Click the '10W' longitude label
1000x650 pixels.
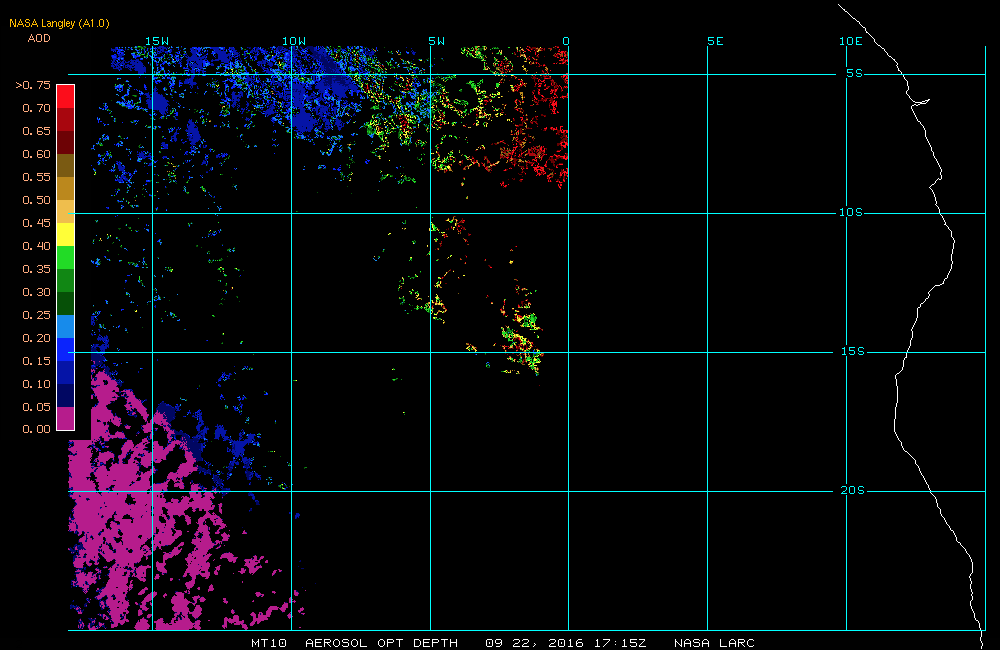(x=294, y=41)
